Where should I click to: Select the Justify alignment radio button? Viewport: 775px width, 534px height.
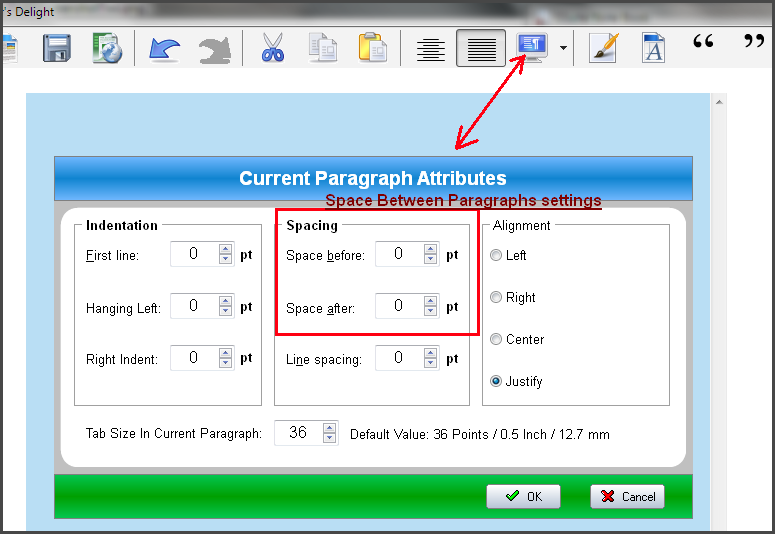point(496,381)
